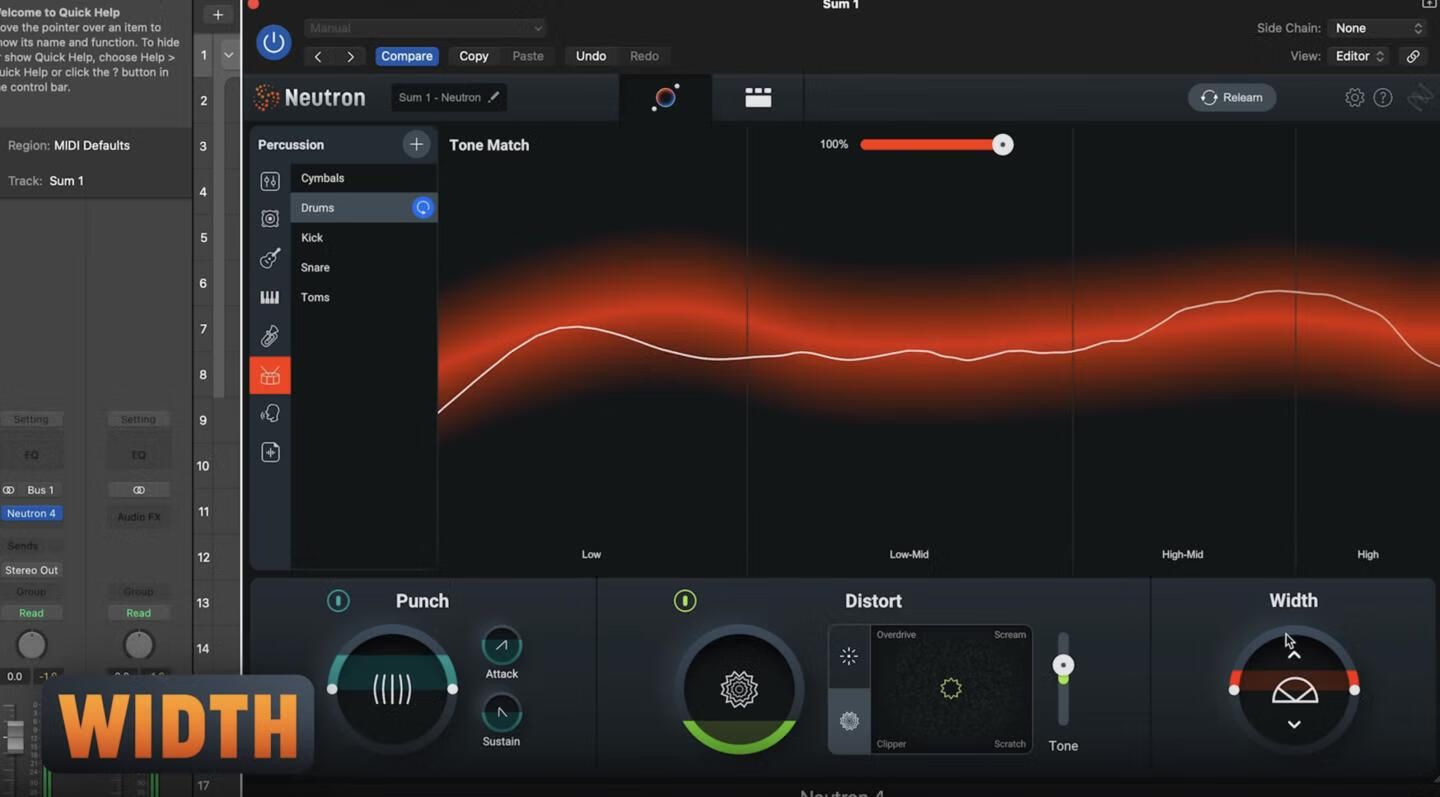Select Cymbals in the Percussion list
Viewport: 1440px width, 797px height.
(x=364, y=178)
